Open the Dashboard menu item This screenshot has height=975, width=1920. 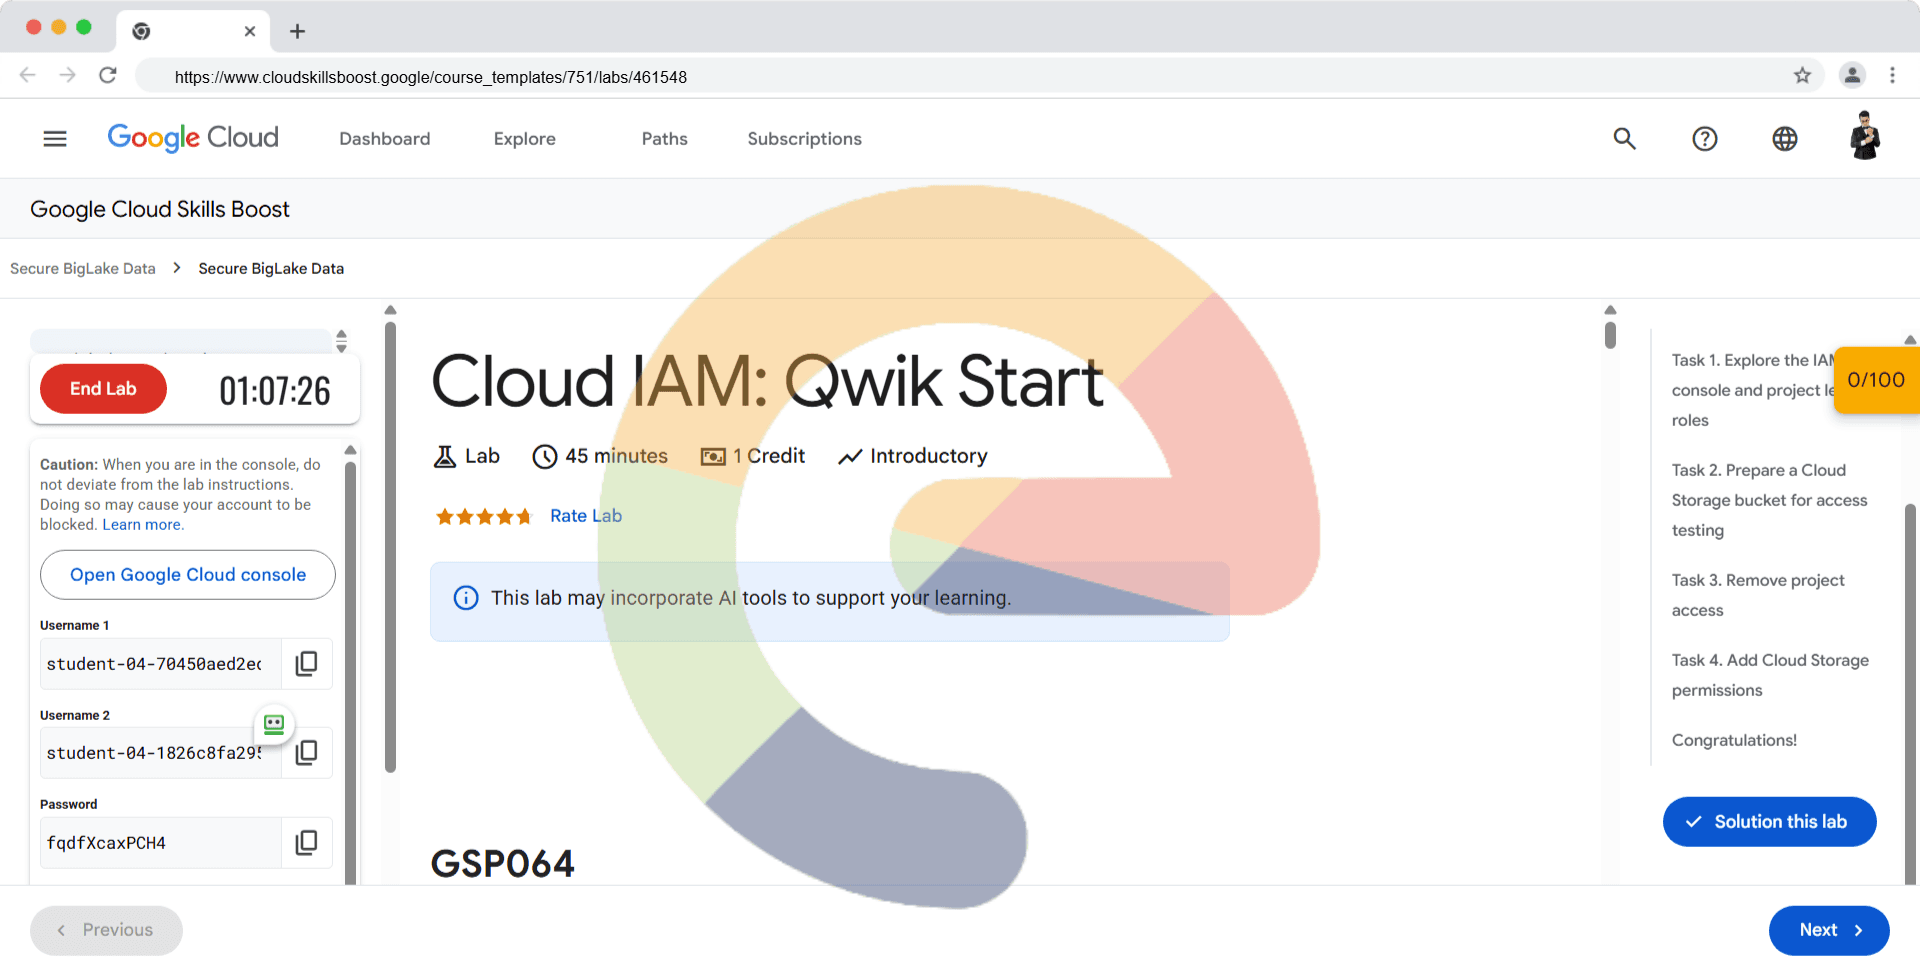(x=384, y=139)
